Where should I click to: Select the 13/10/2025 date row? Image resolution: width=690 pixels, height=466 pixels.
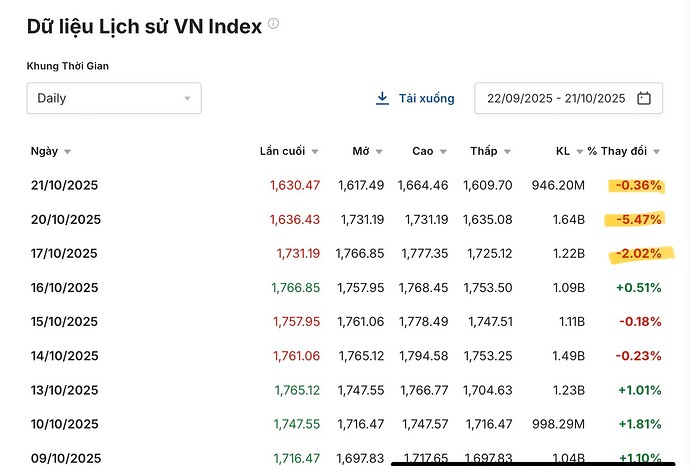pyautogui.click(x=64, y=390)
